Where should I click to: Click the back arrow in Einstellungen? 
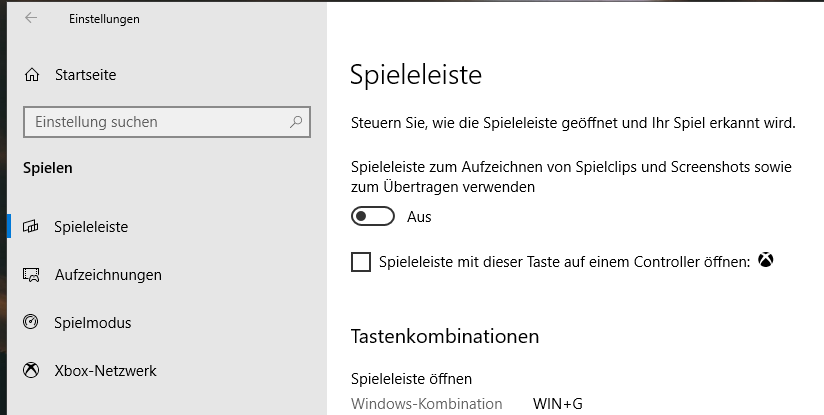[31, 18]
